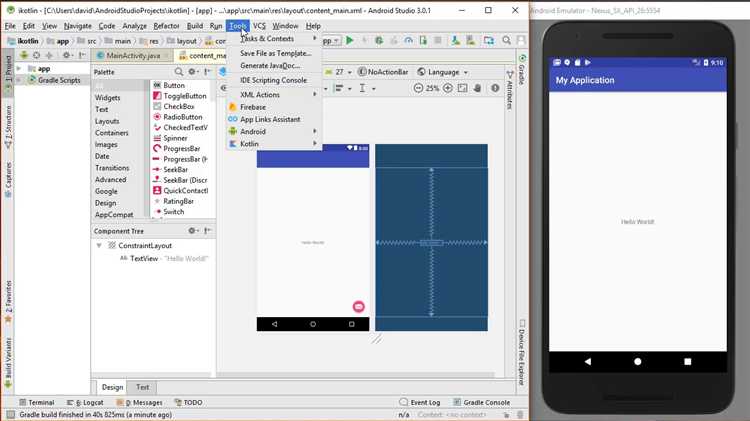The width and height of the screenshot is (750, 421).
Task: Open Search Everywhere magnifier icon in toolbar
Action: pyautogui.click(x=506, y=41)
